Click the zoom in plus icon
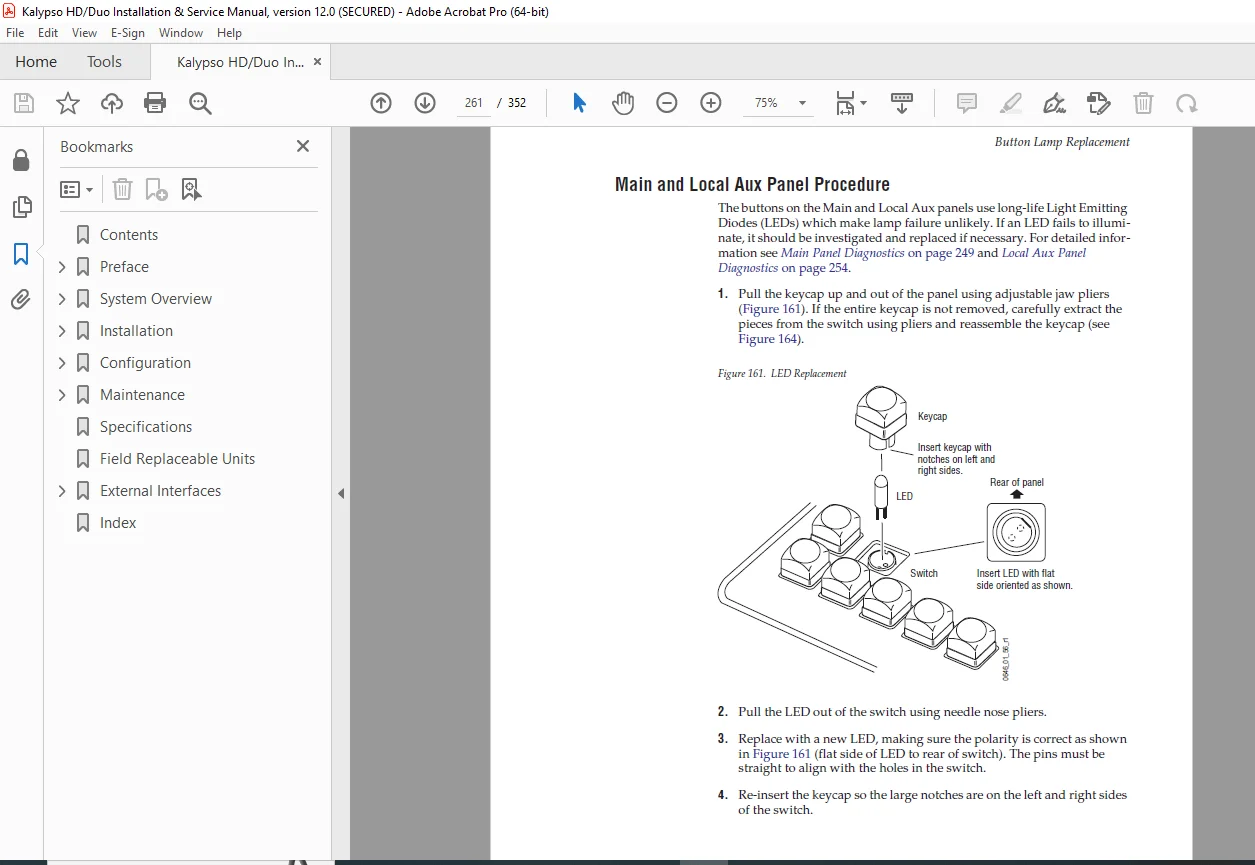The height and width of the screenshot is (865, 1255). (x=711, y=103)
